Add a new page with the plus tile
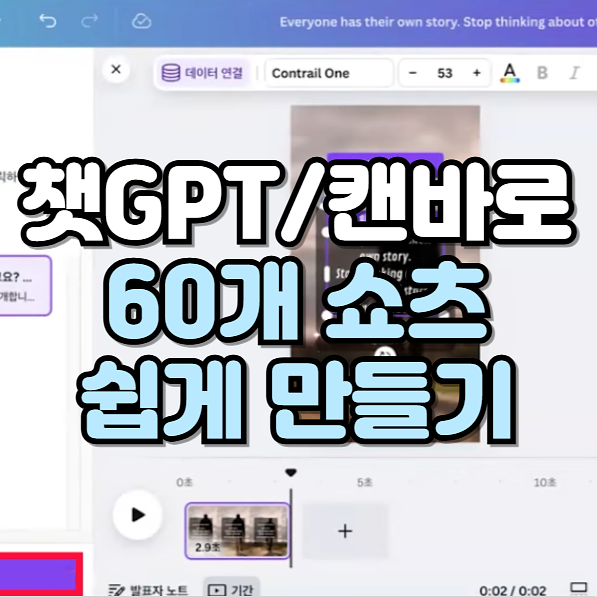The height and width of the screenshot is (597, 597). click(345, 531)
